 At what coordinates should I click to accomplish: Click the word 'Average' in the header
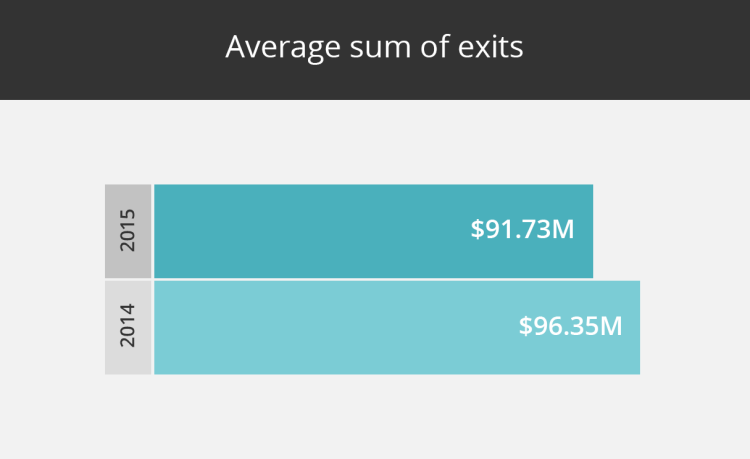point(283,47)
